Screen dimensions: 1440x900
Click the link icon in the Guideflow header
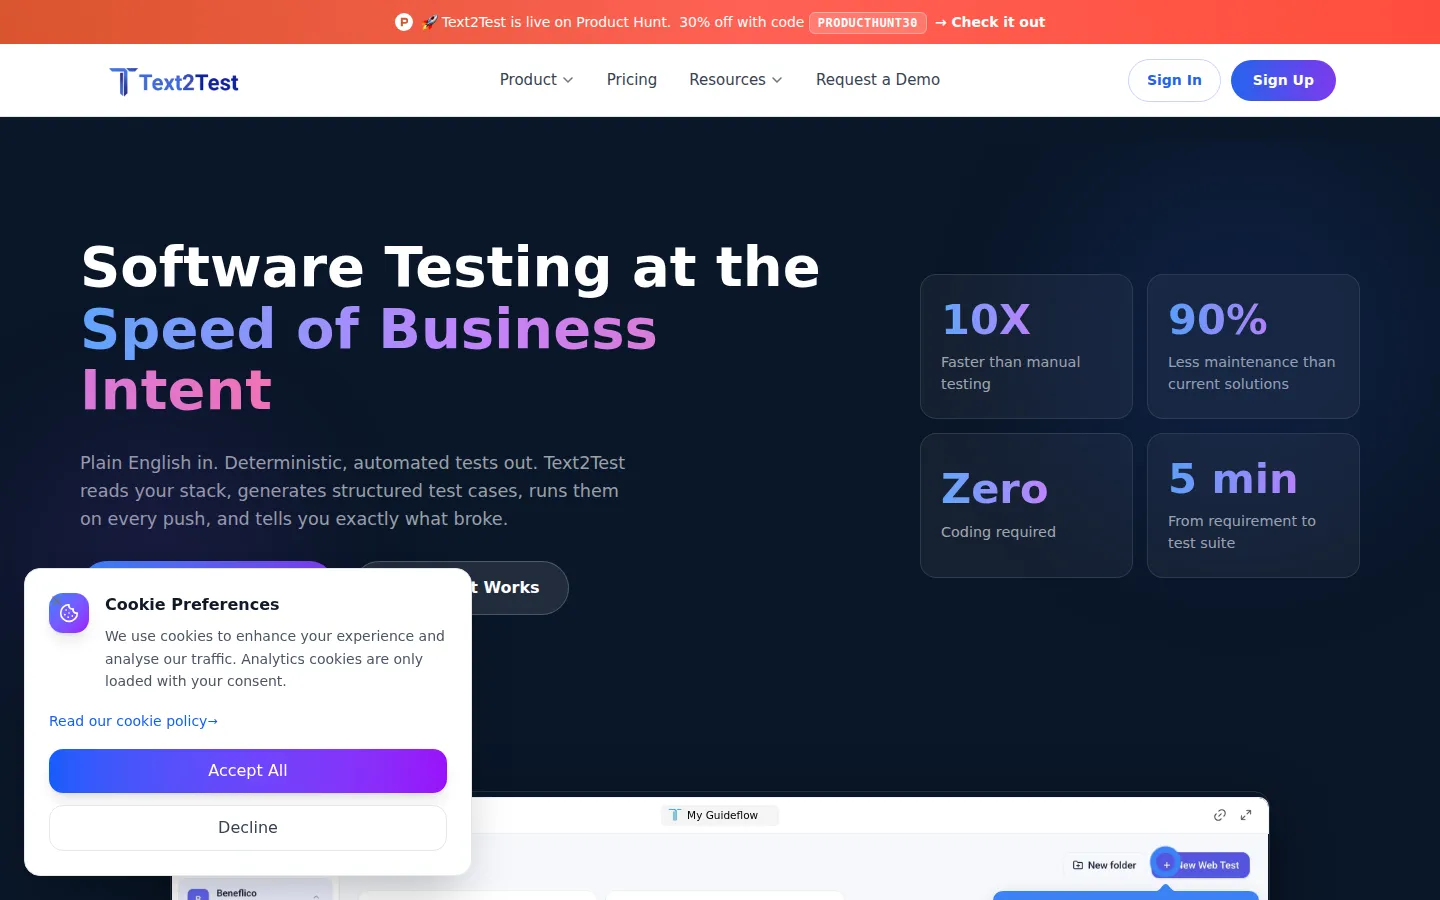tap(1220, 815)
